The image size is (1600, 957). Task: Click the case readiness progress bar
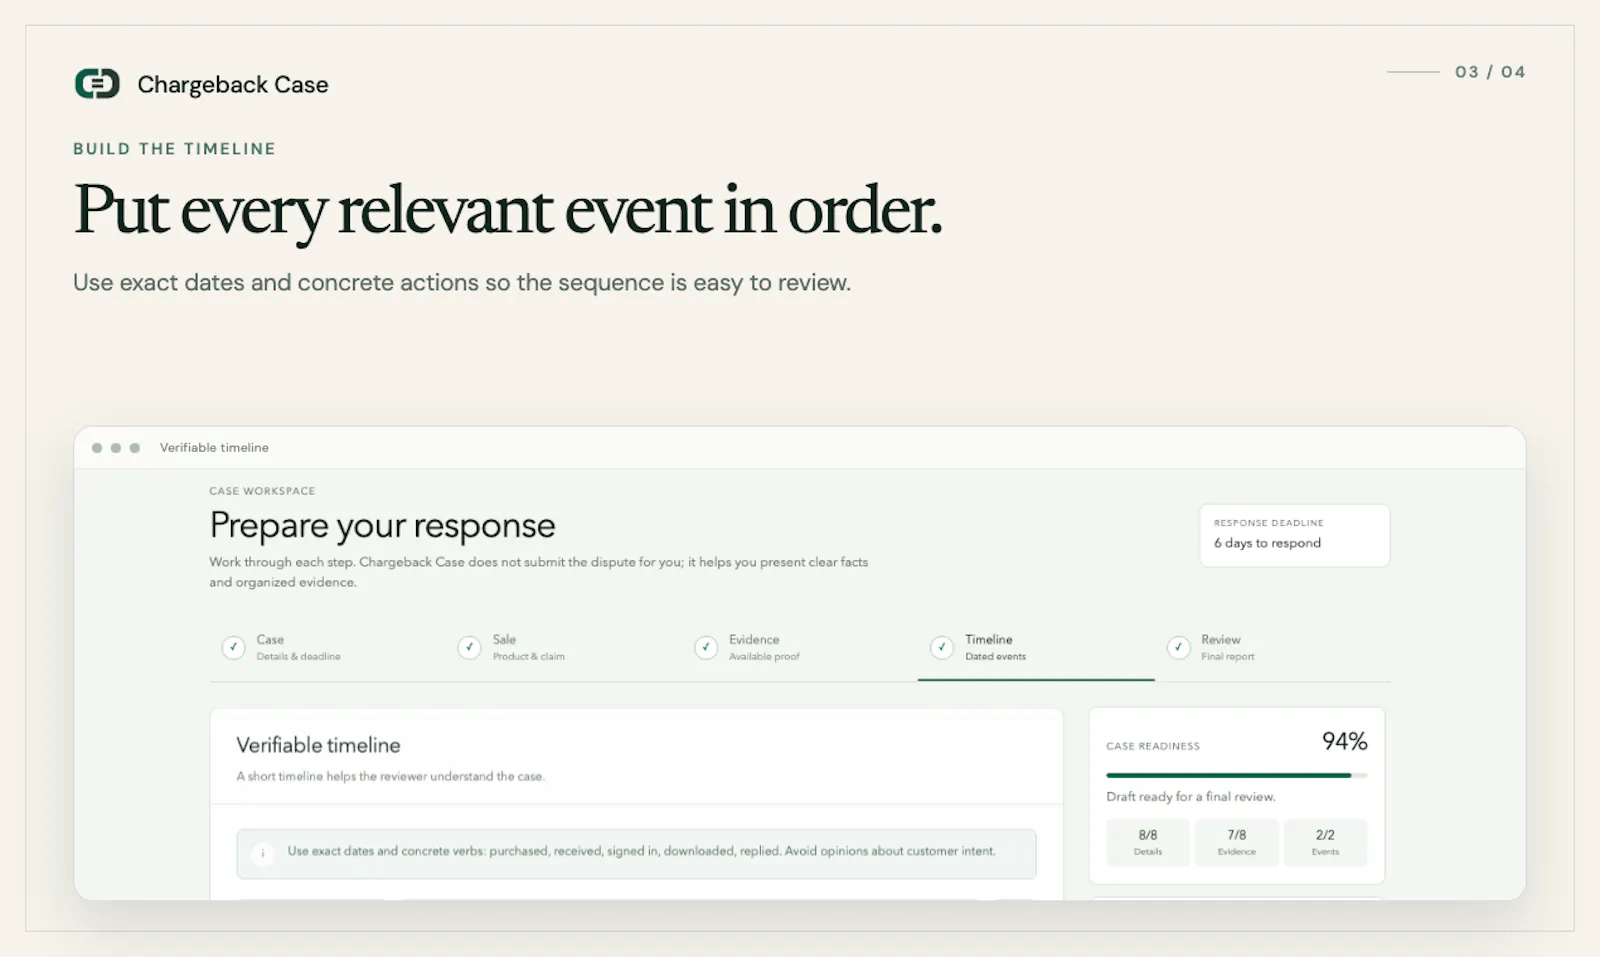pos(1236,775)
